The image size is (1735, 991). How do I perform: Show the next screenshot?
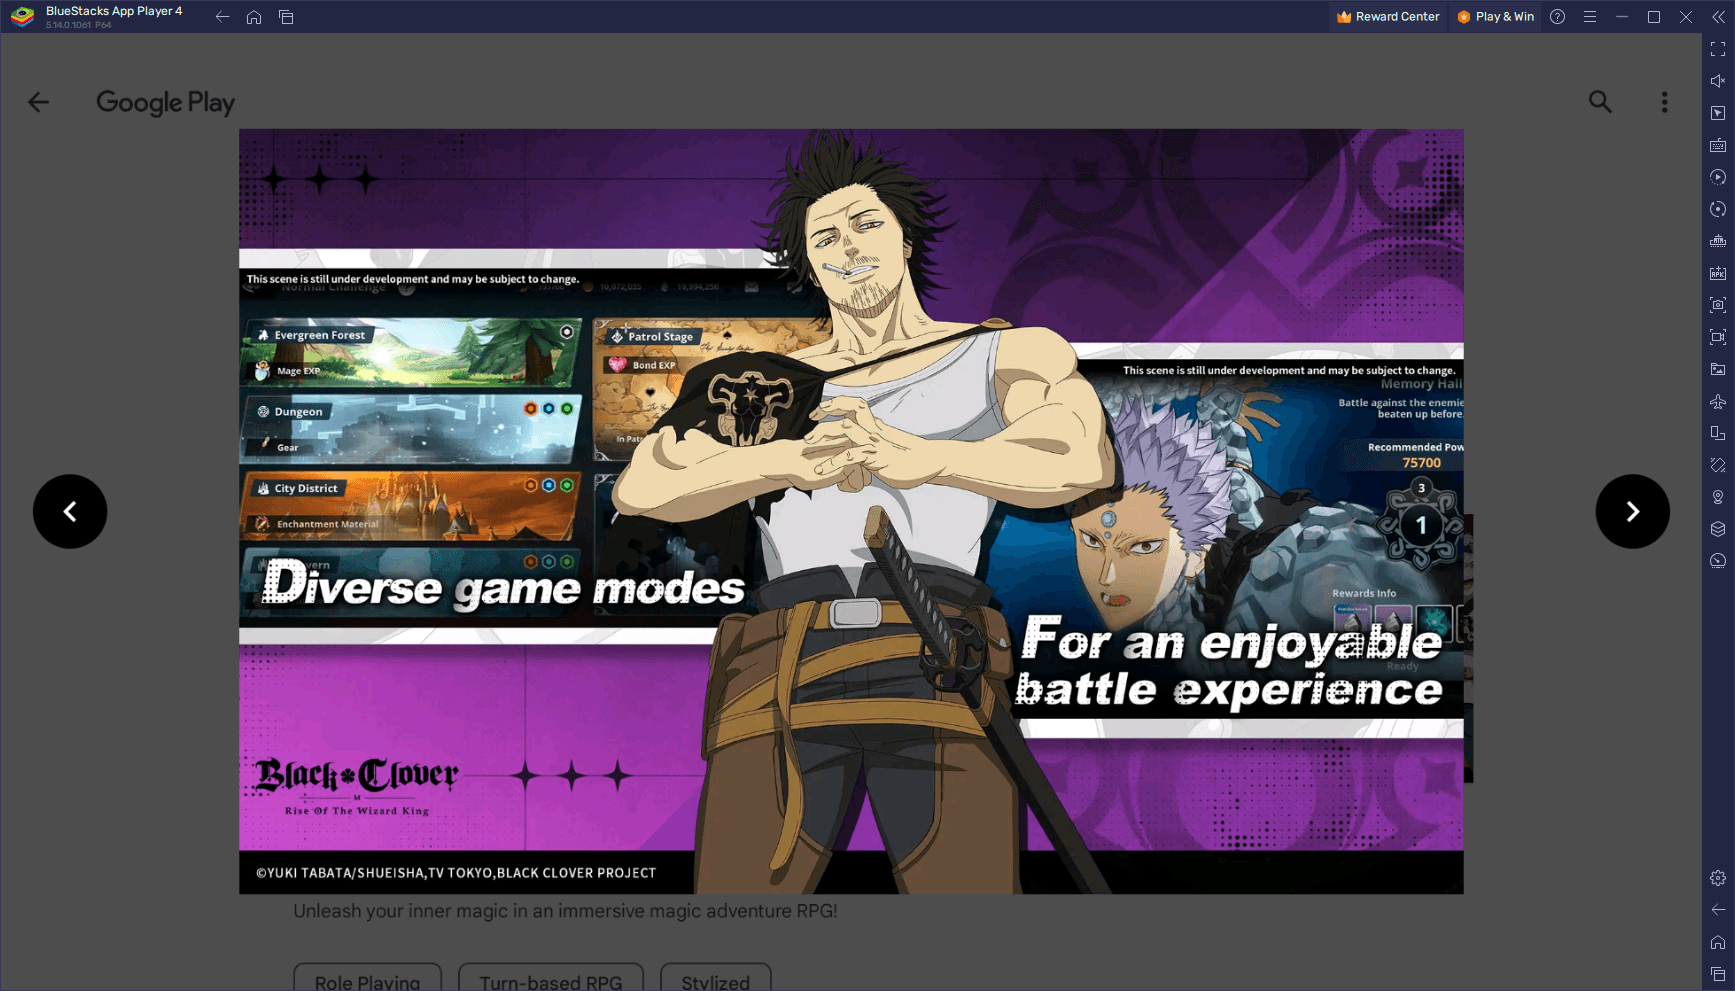(1632, 511)
